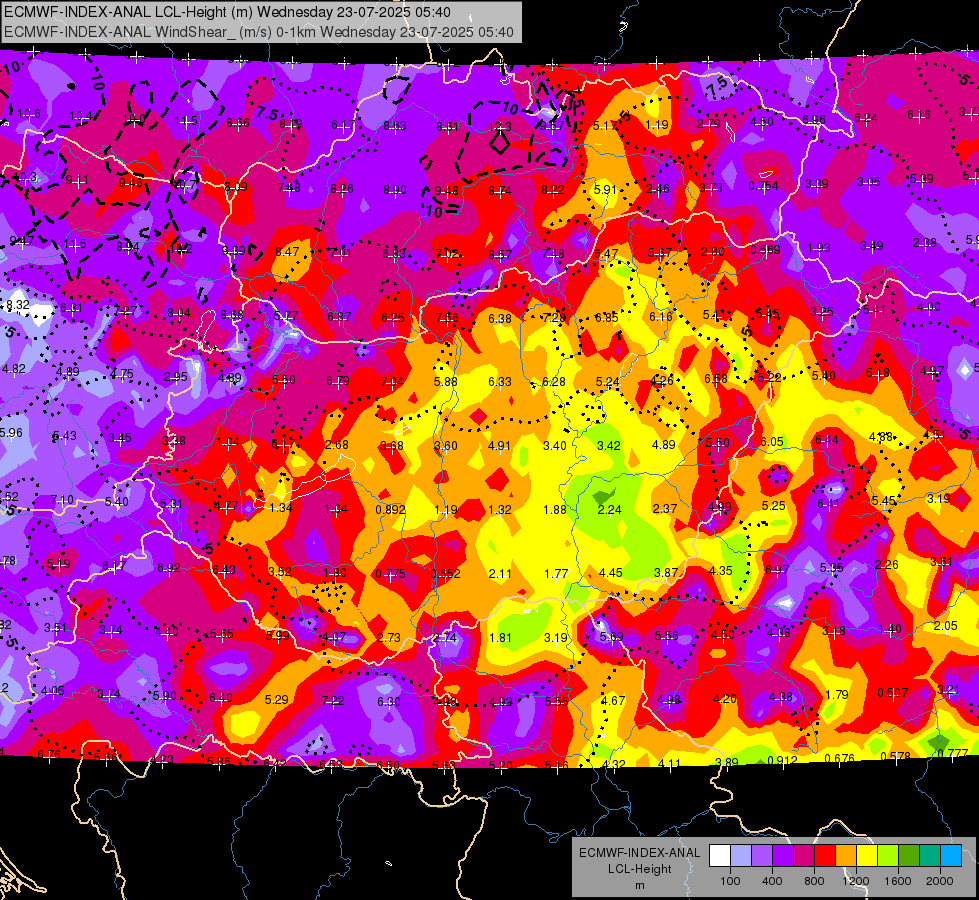Click the yellow legend swatch
This screenshot has height=900, width=979.
(x=867, y=855)
